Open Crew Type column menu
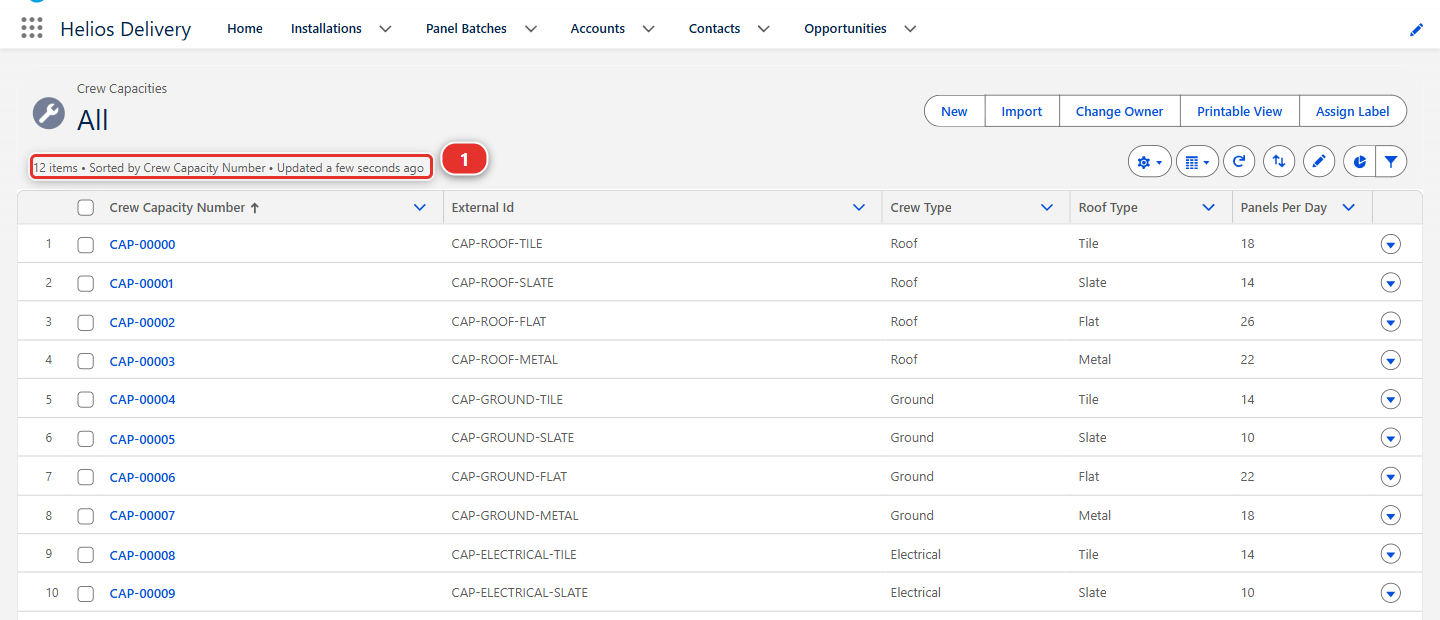The image size is (1440, 620). click(x=1047, y=208)
